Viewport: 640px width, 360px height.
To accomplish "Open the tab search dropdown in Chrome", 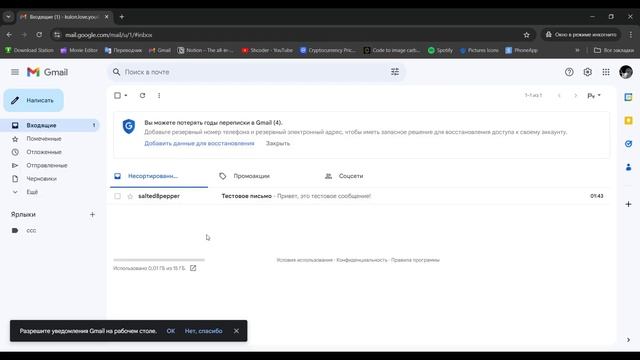I will pos(8,17).
